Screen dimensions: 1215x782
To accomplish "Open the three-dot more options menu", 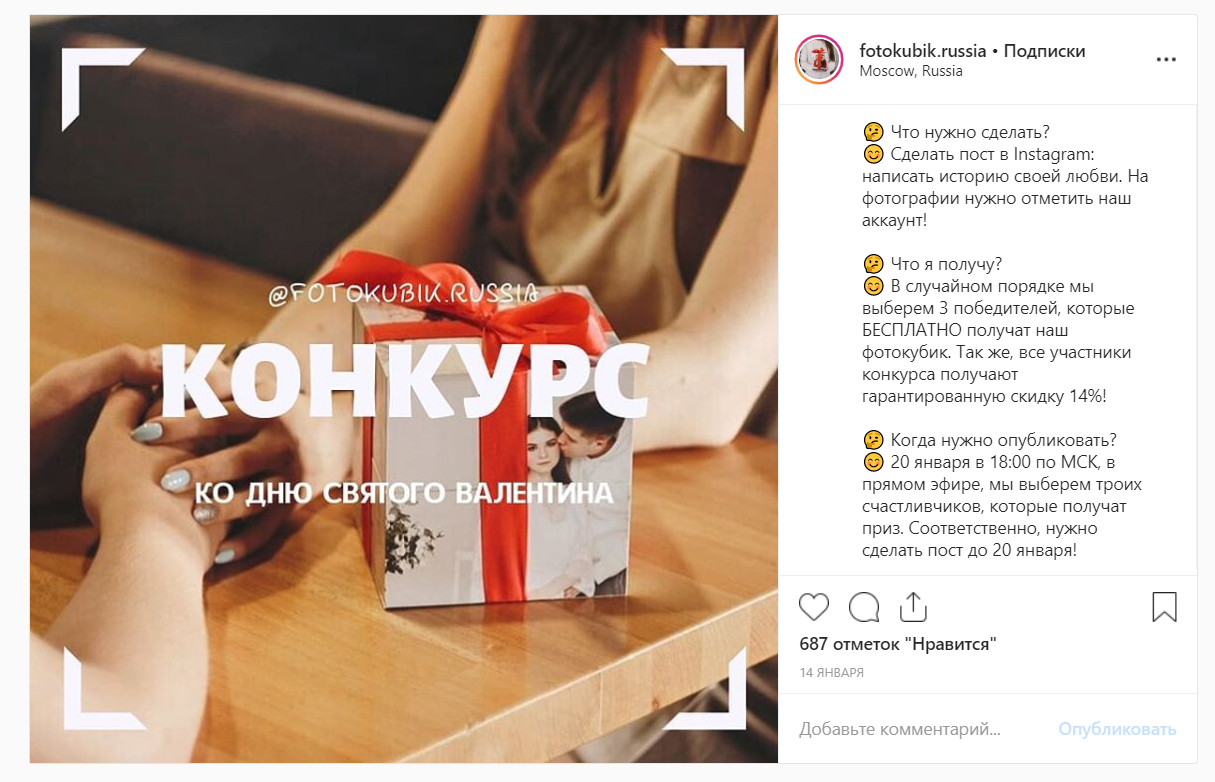I will tap(1166, 60).
